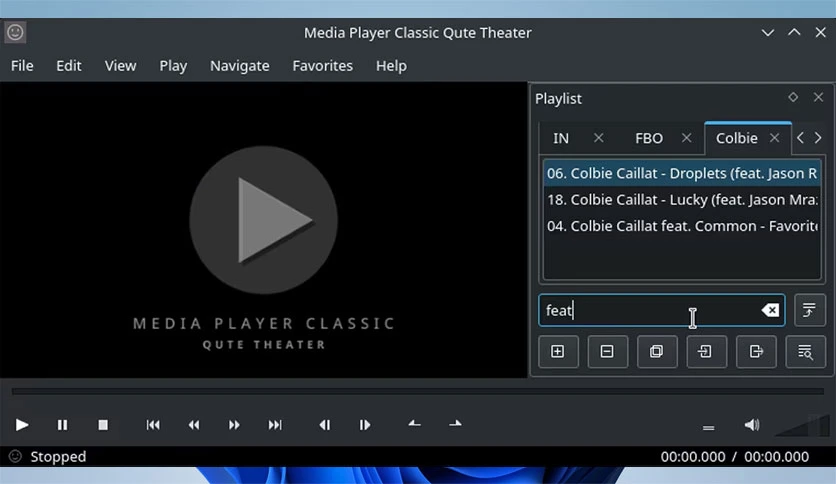
Task: Open the Edit menu
Action: [69, 66]
